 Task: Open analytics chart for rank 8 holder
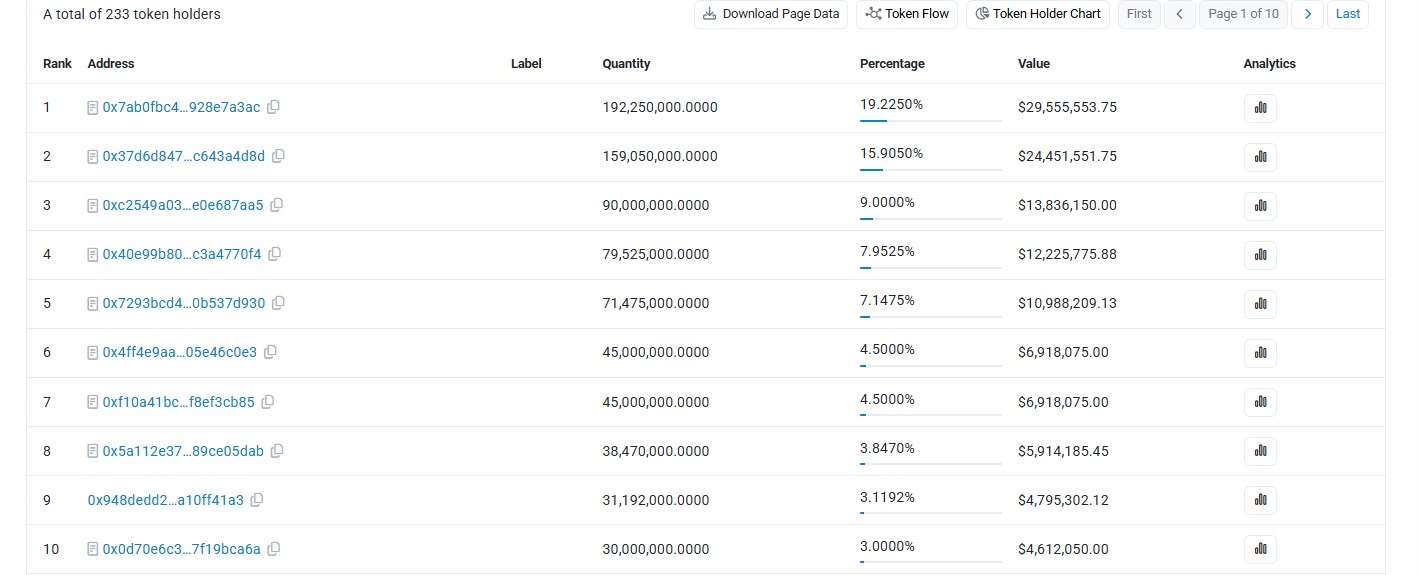coord(1260,451)
